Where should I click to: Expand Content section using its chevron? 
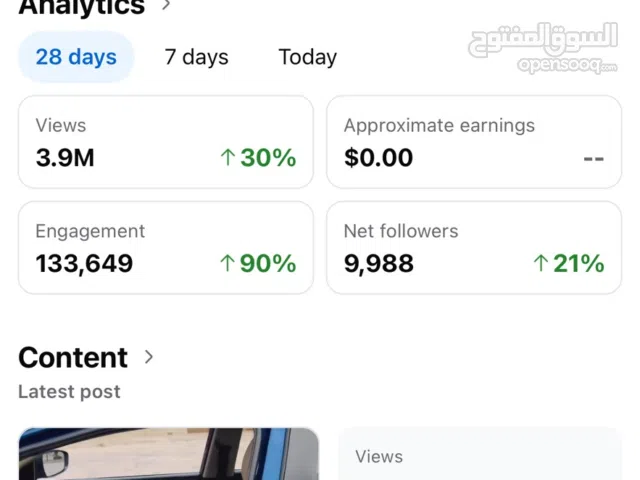tap(149, 357)
